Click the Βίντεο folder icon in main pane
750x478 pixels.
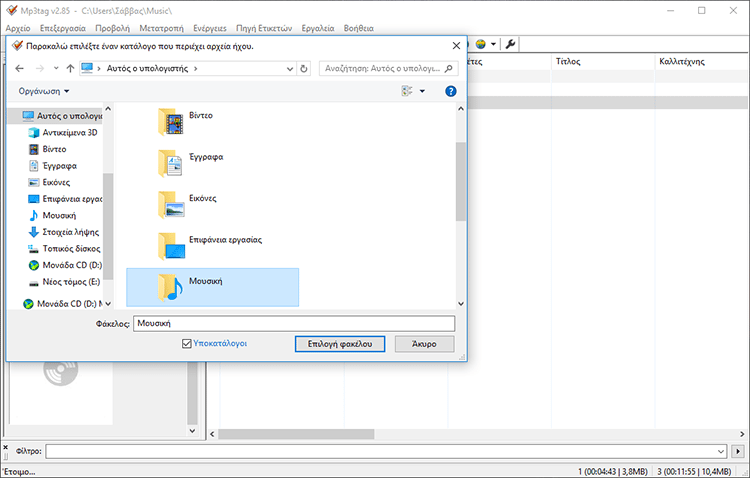pyautogui.click(x=171, y=122)
